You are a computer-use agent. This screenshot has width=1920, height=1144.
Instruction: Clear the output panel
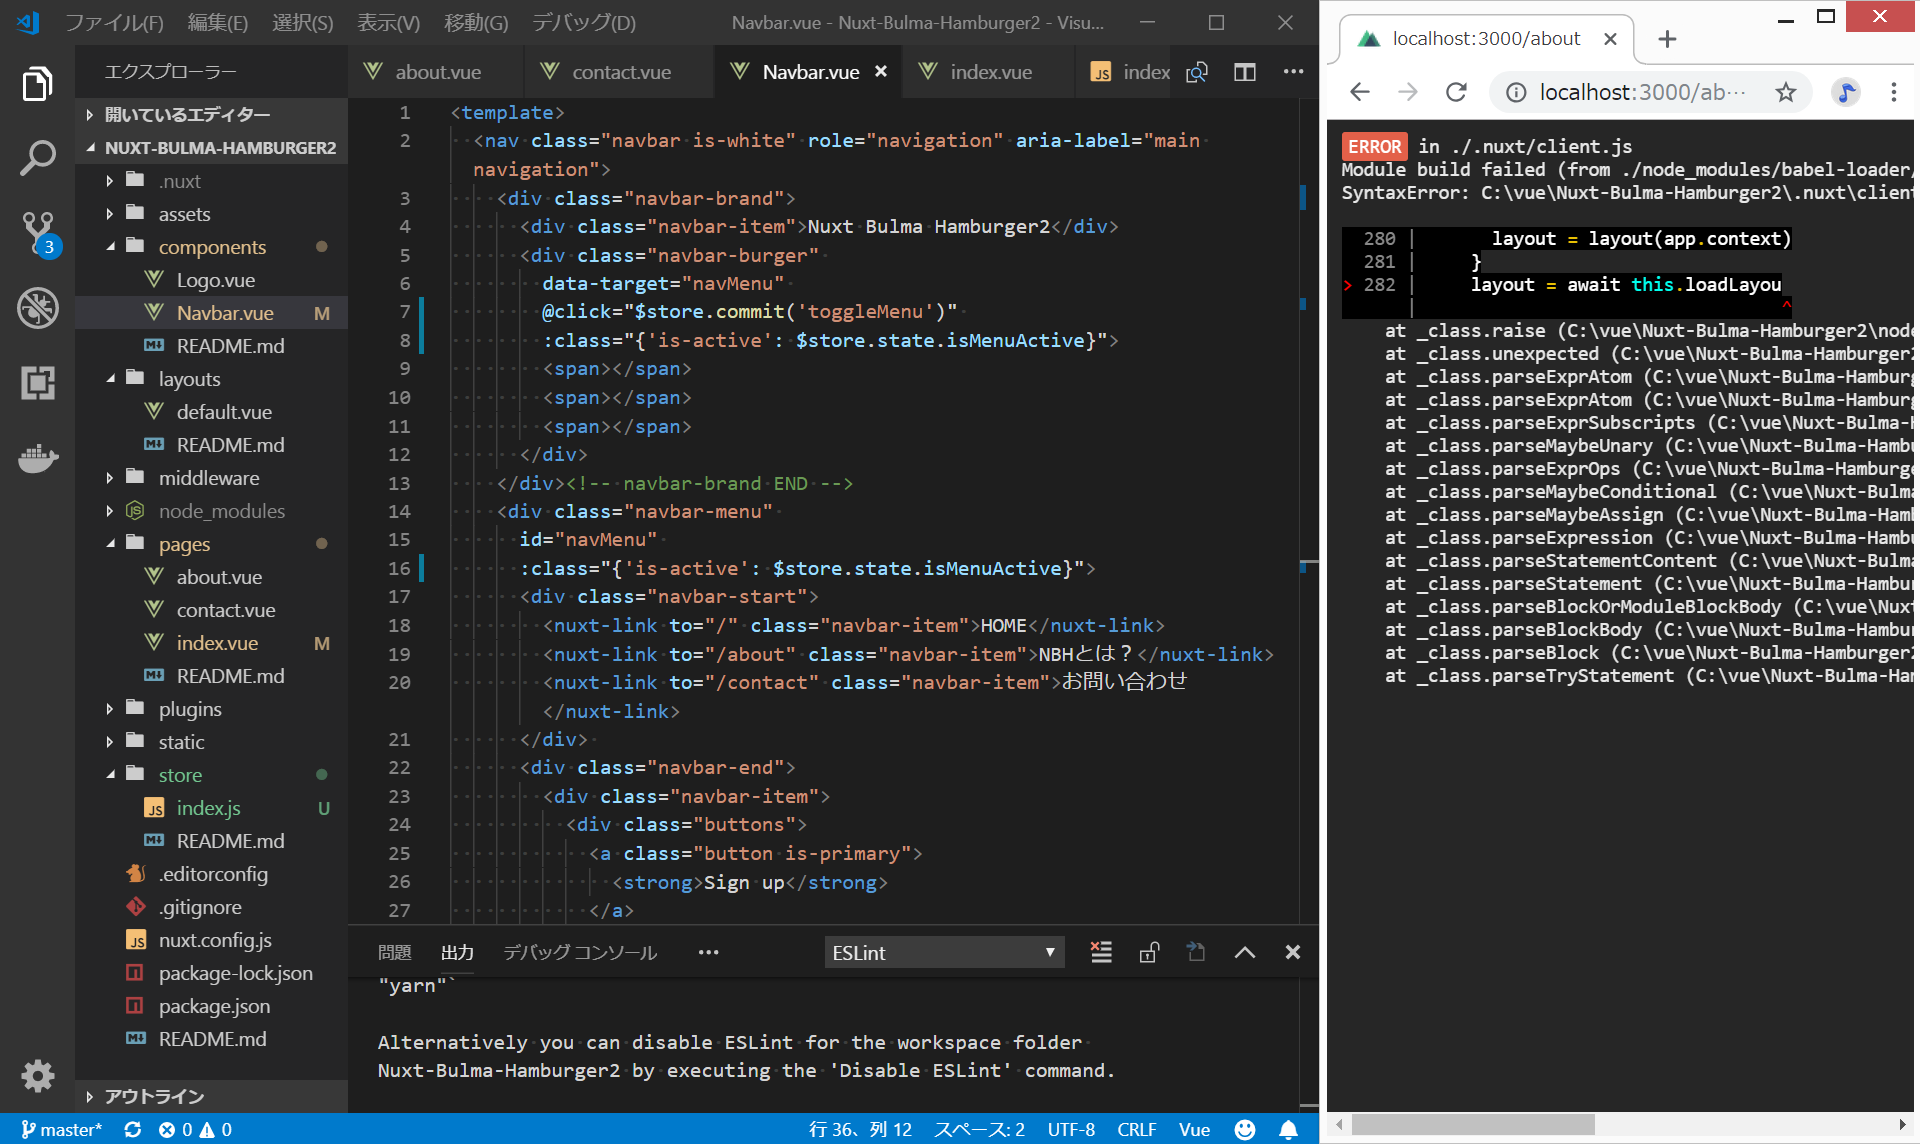pyautogui.click(x=1101, y=952)
